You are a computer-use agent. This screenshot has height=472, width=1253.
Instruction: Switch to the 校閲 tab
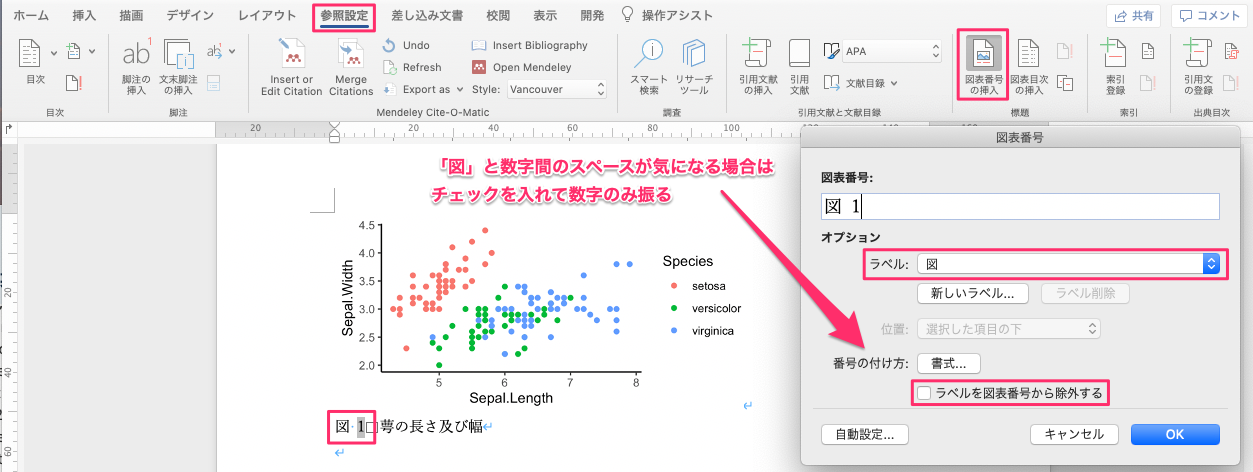pos(497,15)
